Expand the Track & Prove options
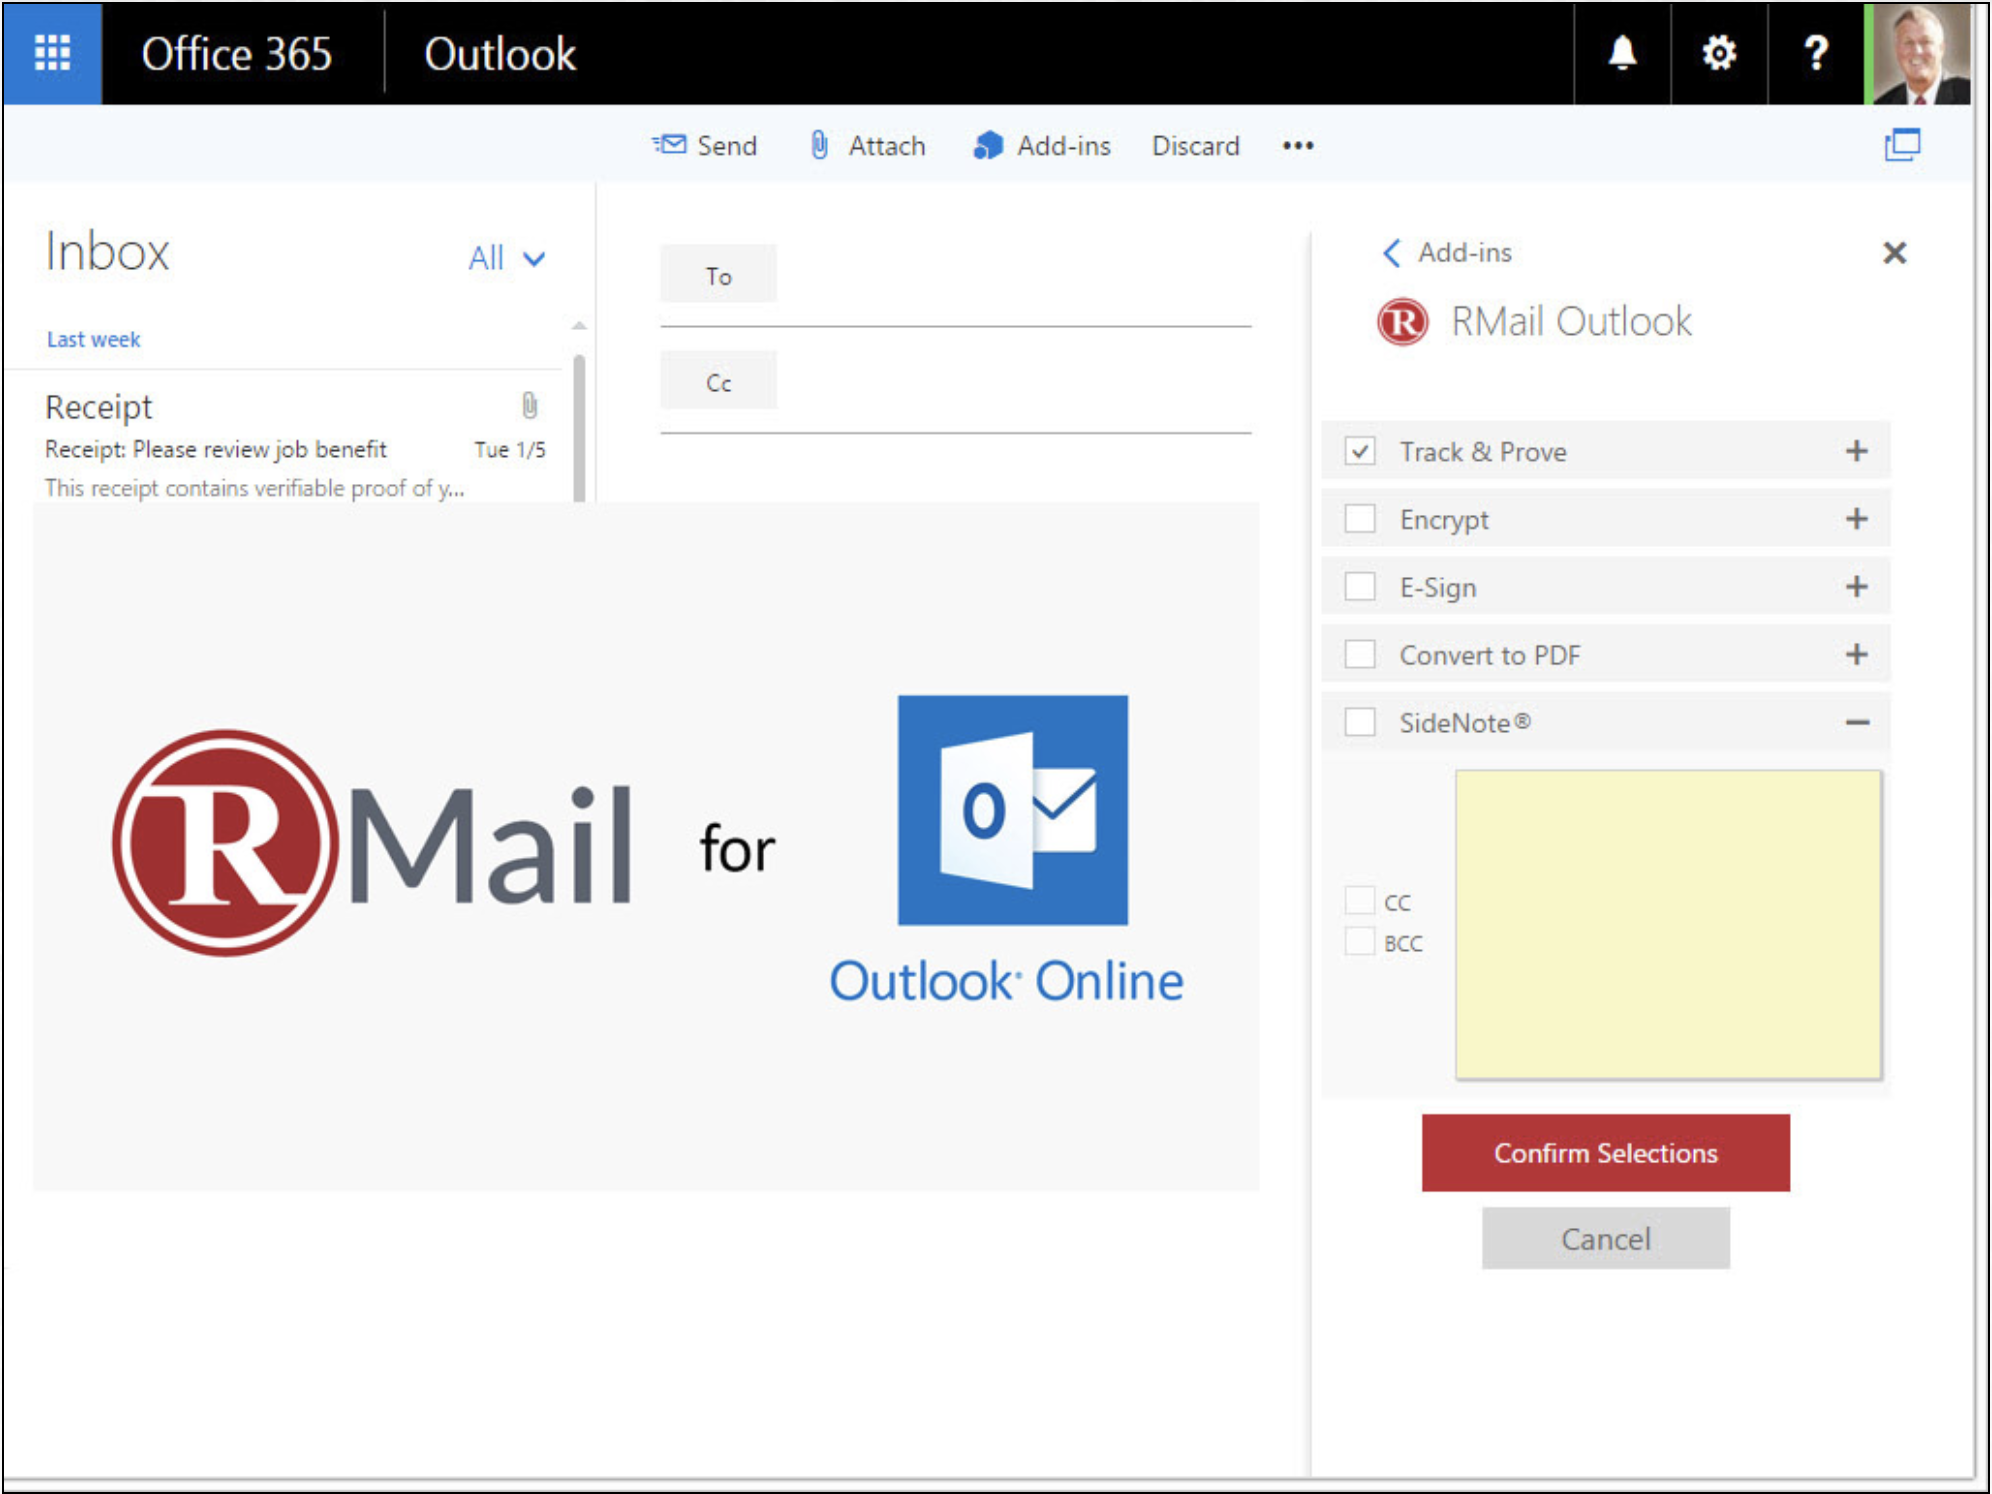The height and width of the screenshot is (1494, 1992). click(1857, 451)
